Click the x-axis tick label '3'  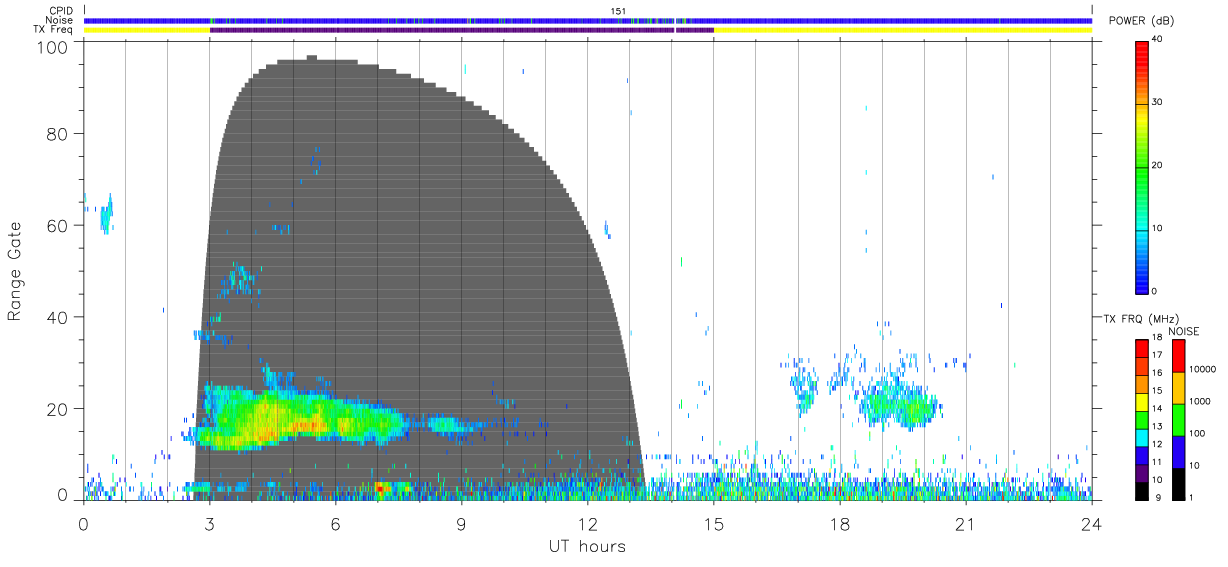(x=210, y=524)
